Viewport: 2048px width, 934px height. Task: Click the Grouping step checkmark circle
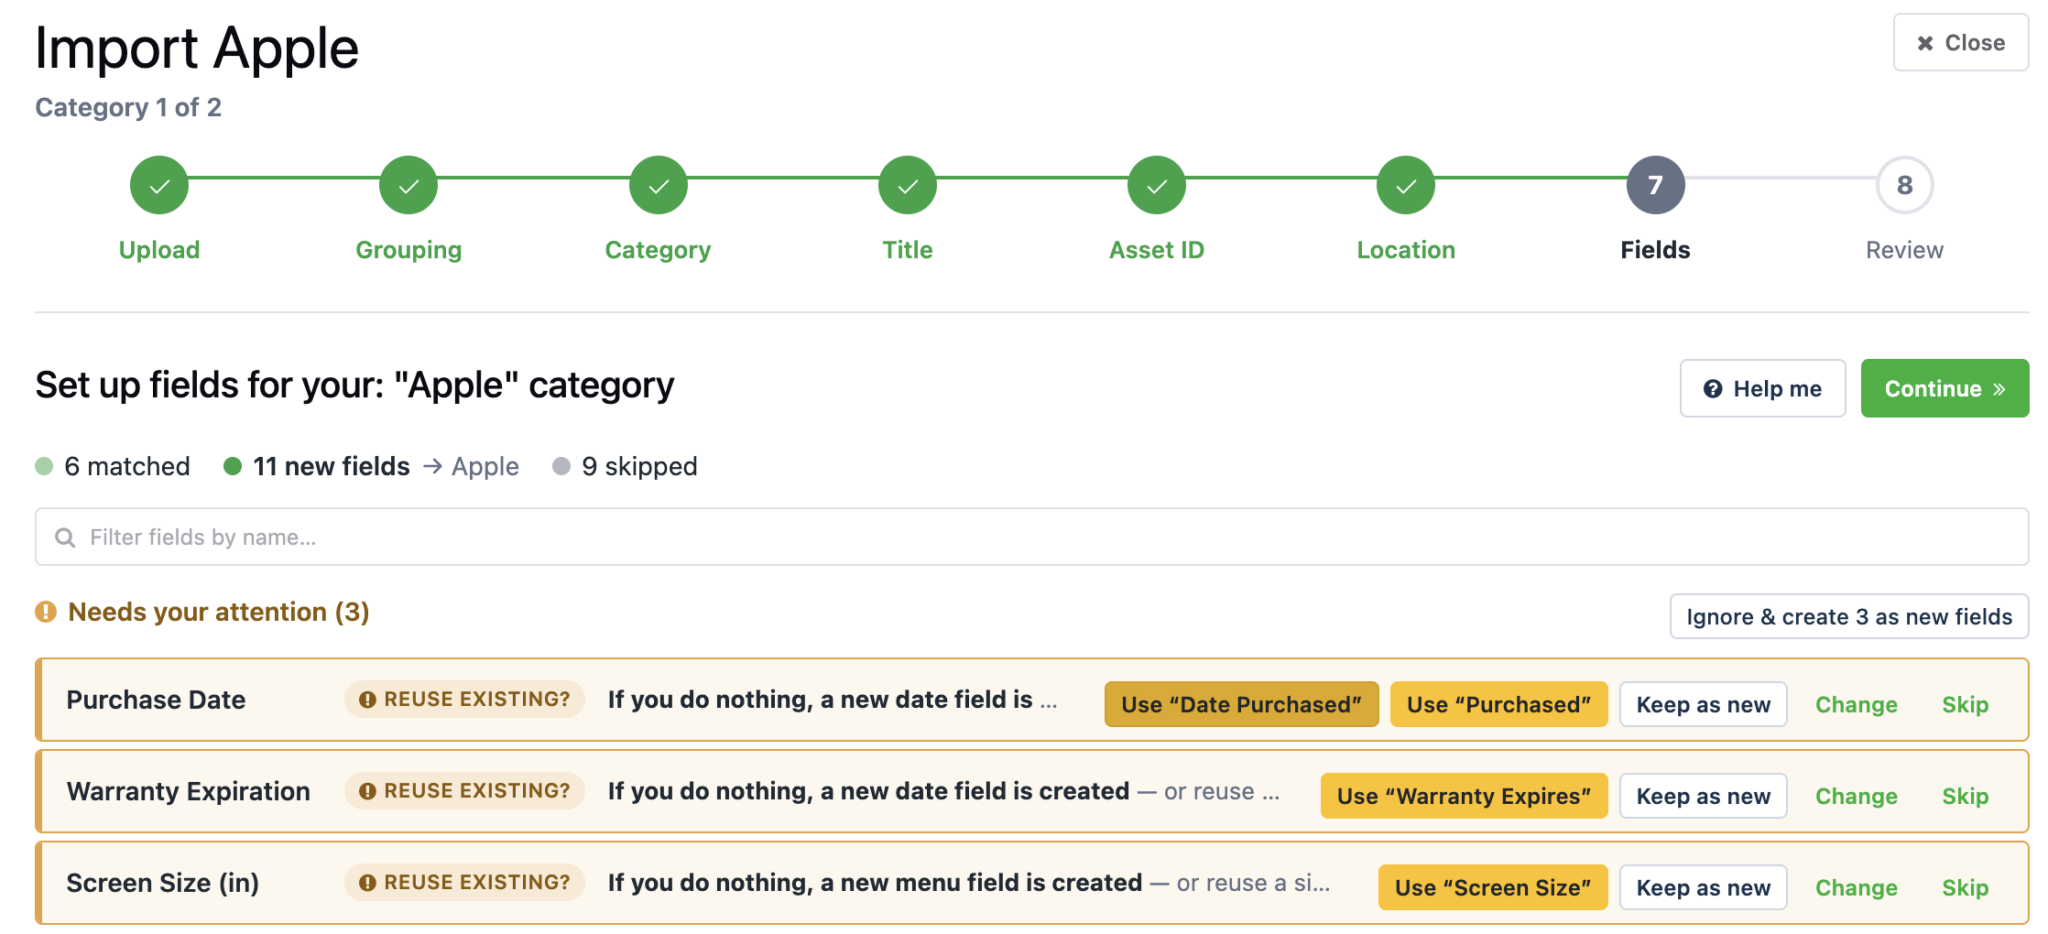pos(408,185)
